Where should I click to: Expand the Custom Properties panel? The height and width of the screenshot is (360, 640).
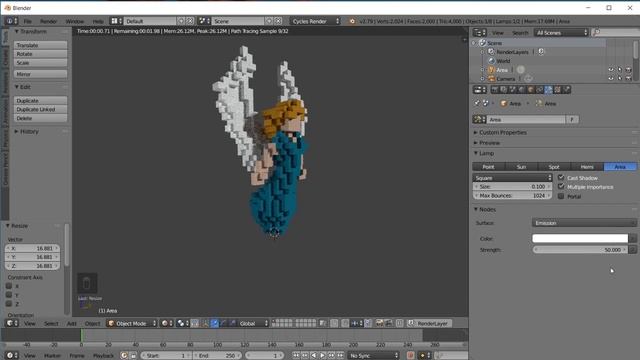(x=502, y=133)
